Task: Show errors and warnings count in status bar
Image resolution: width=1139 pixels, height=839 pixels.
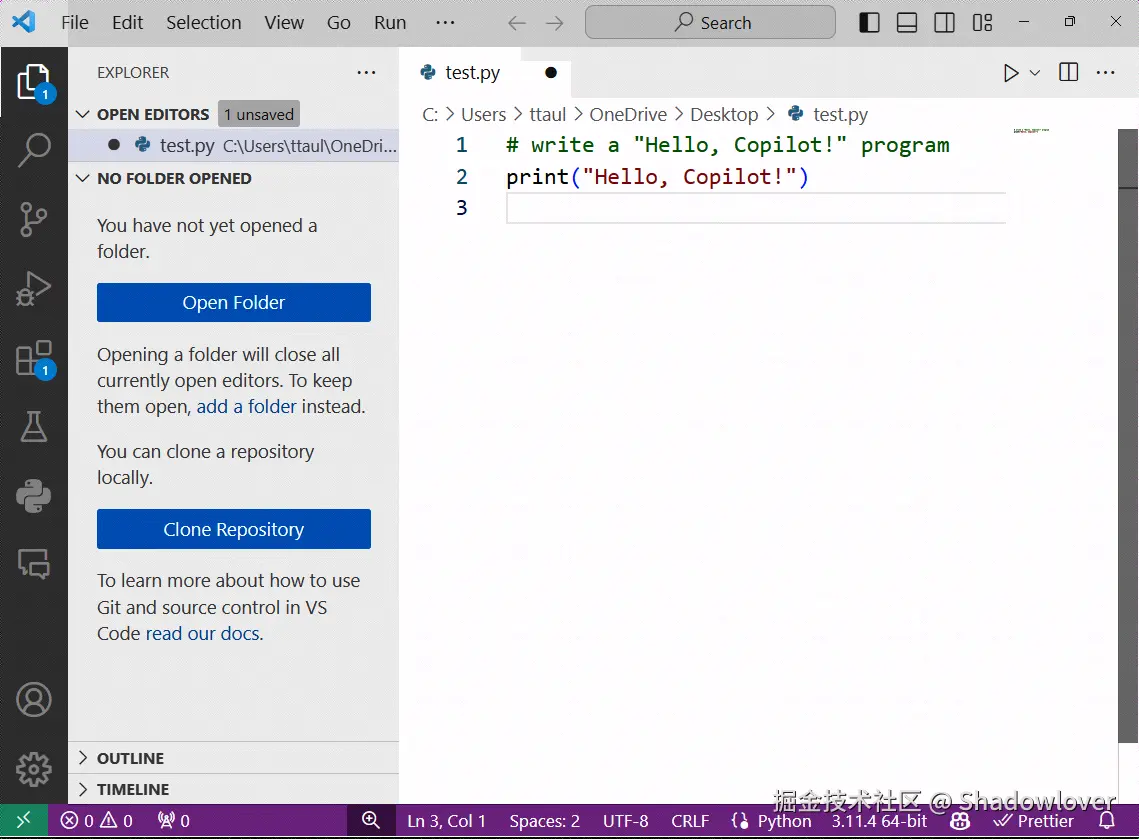Action: point(97,821)
